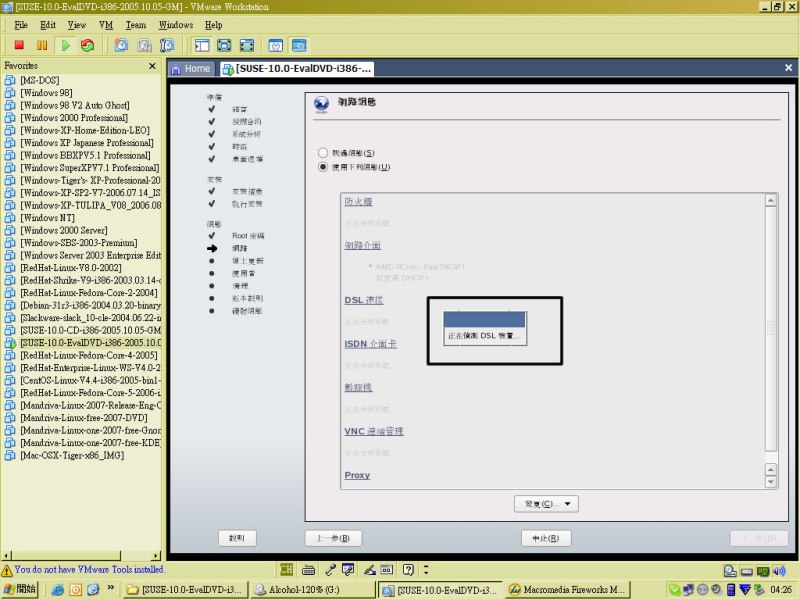
Task: Click the warning icon for VMware Tools notice
Action: point(7,570)
